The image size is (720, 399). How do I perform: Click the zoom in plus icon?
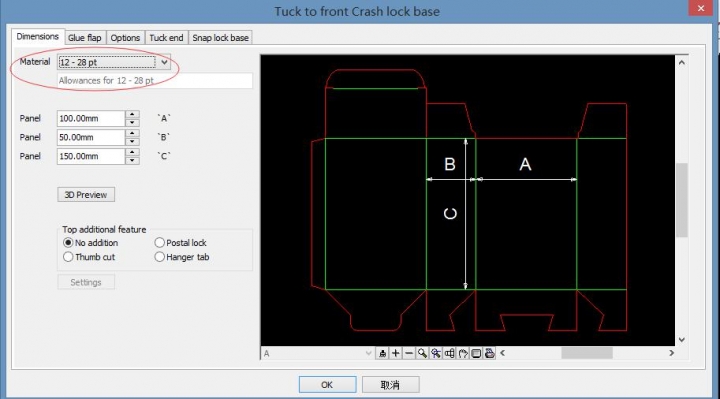[x=395, y=353]
